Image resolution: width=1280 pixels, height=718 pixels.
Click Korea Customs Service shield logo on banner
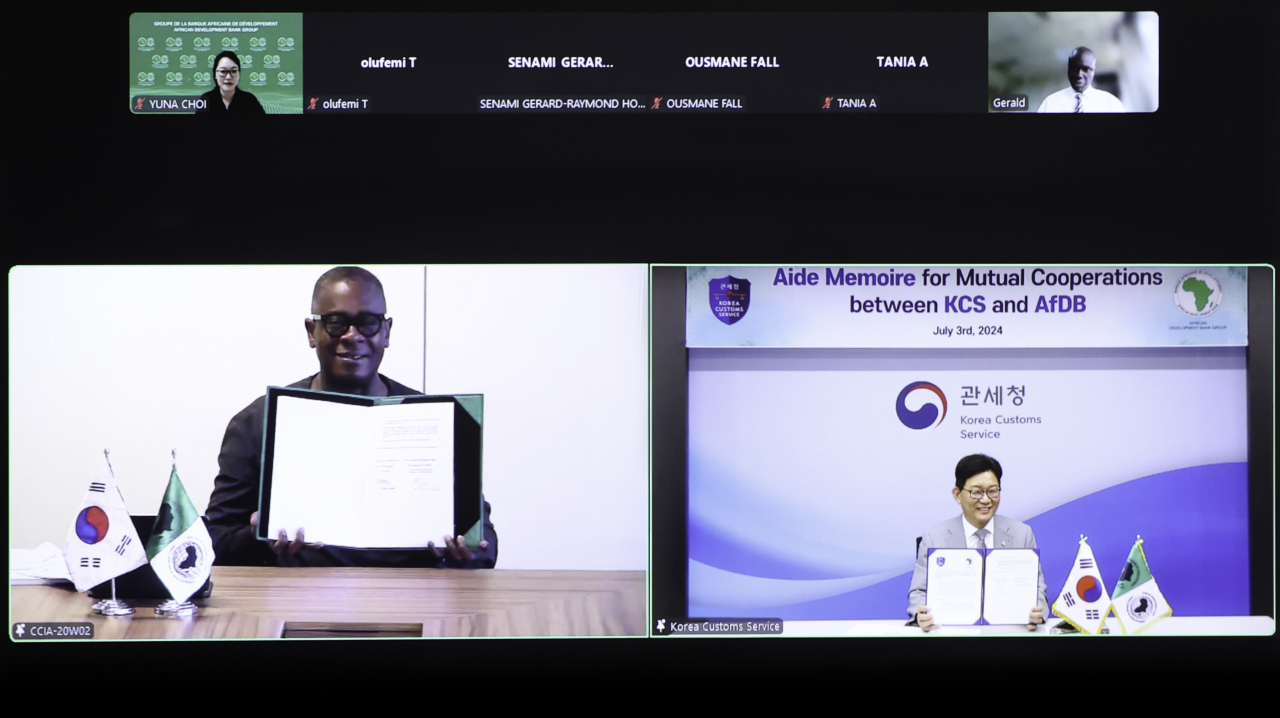(729, 300)
